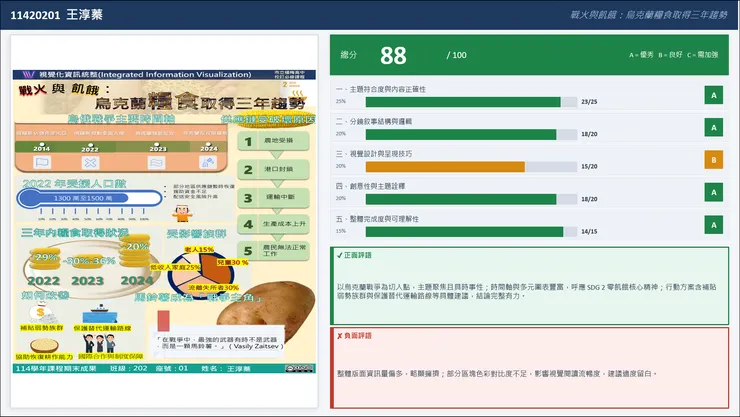Screen dimensions: 740x417
Task: Click criterion label 三、視覺設計與呈現技巧
Action: click(374, 154)
